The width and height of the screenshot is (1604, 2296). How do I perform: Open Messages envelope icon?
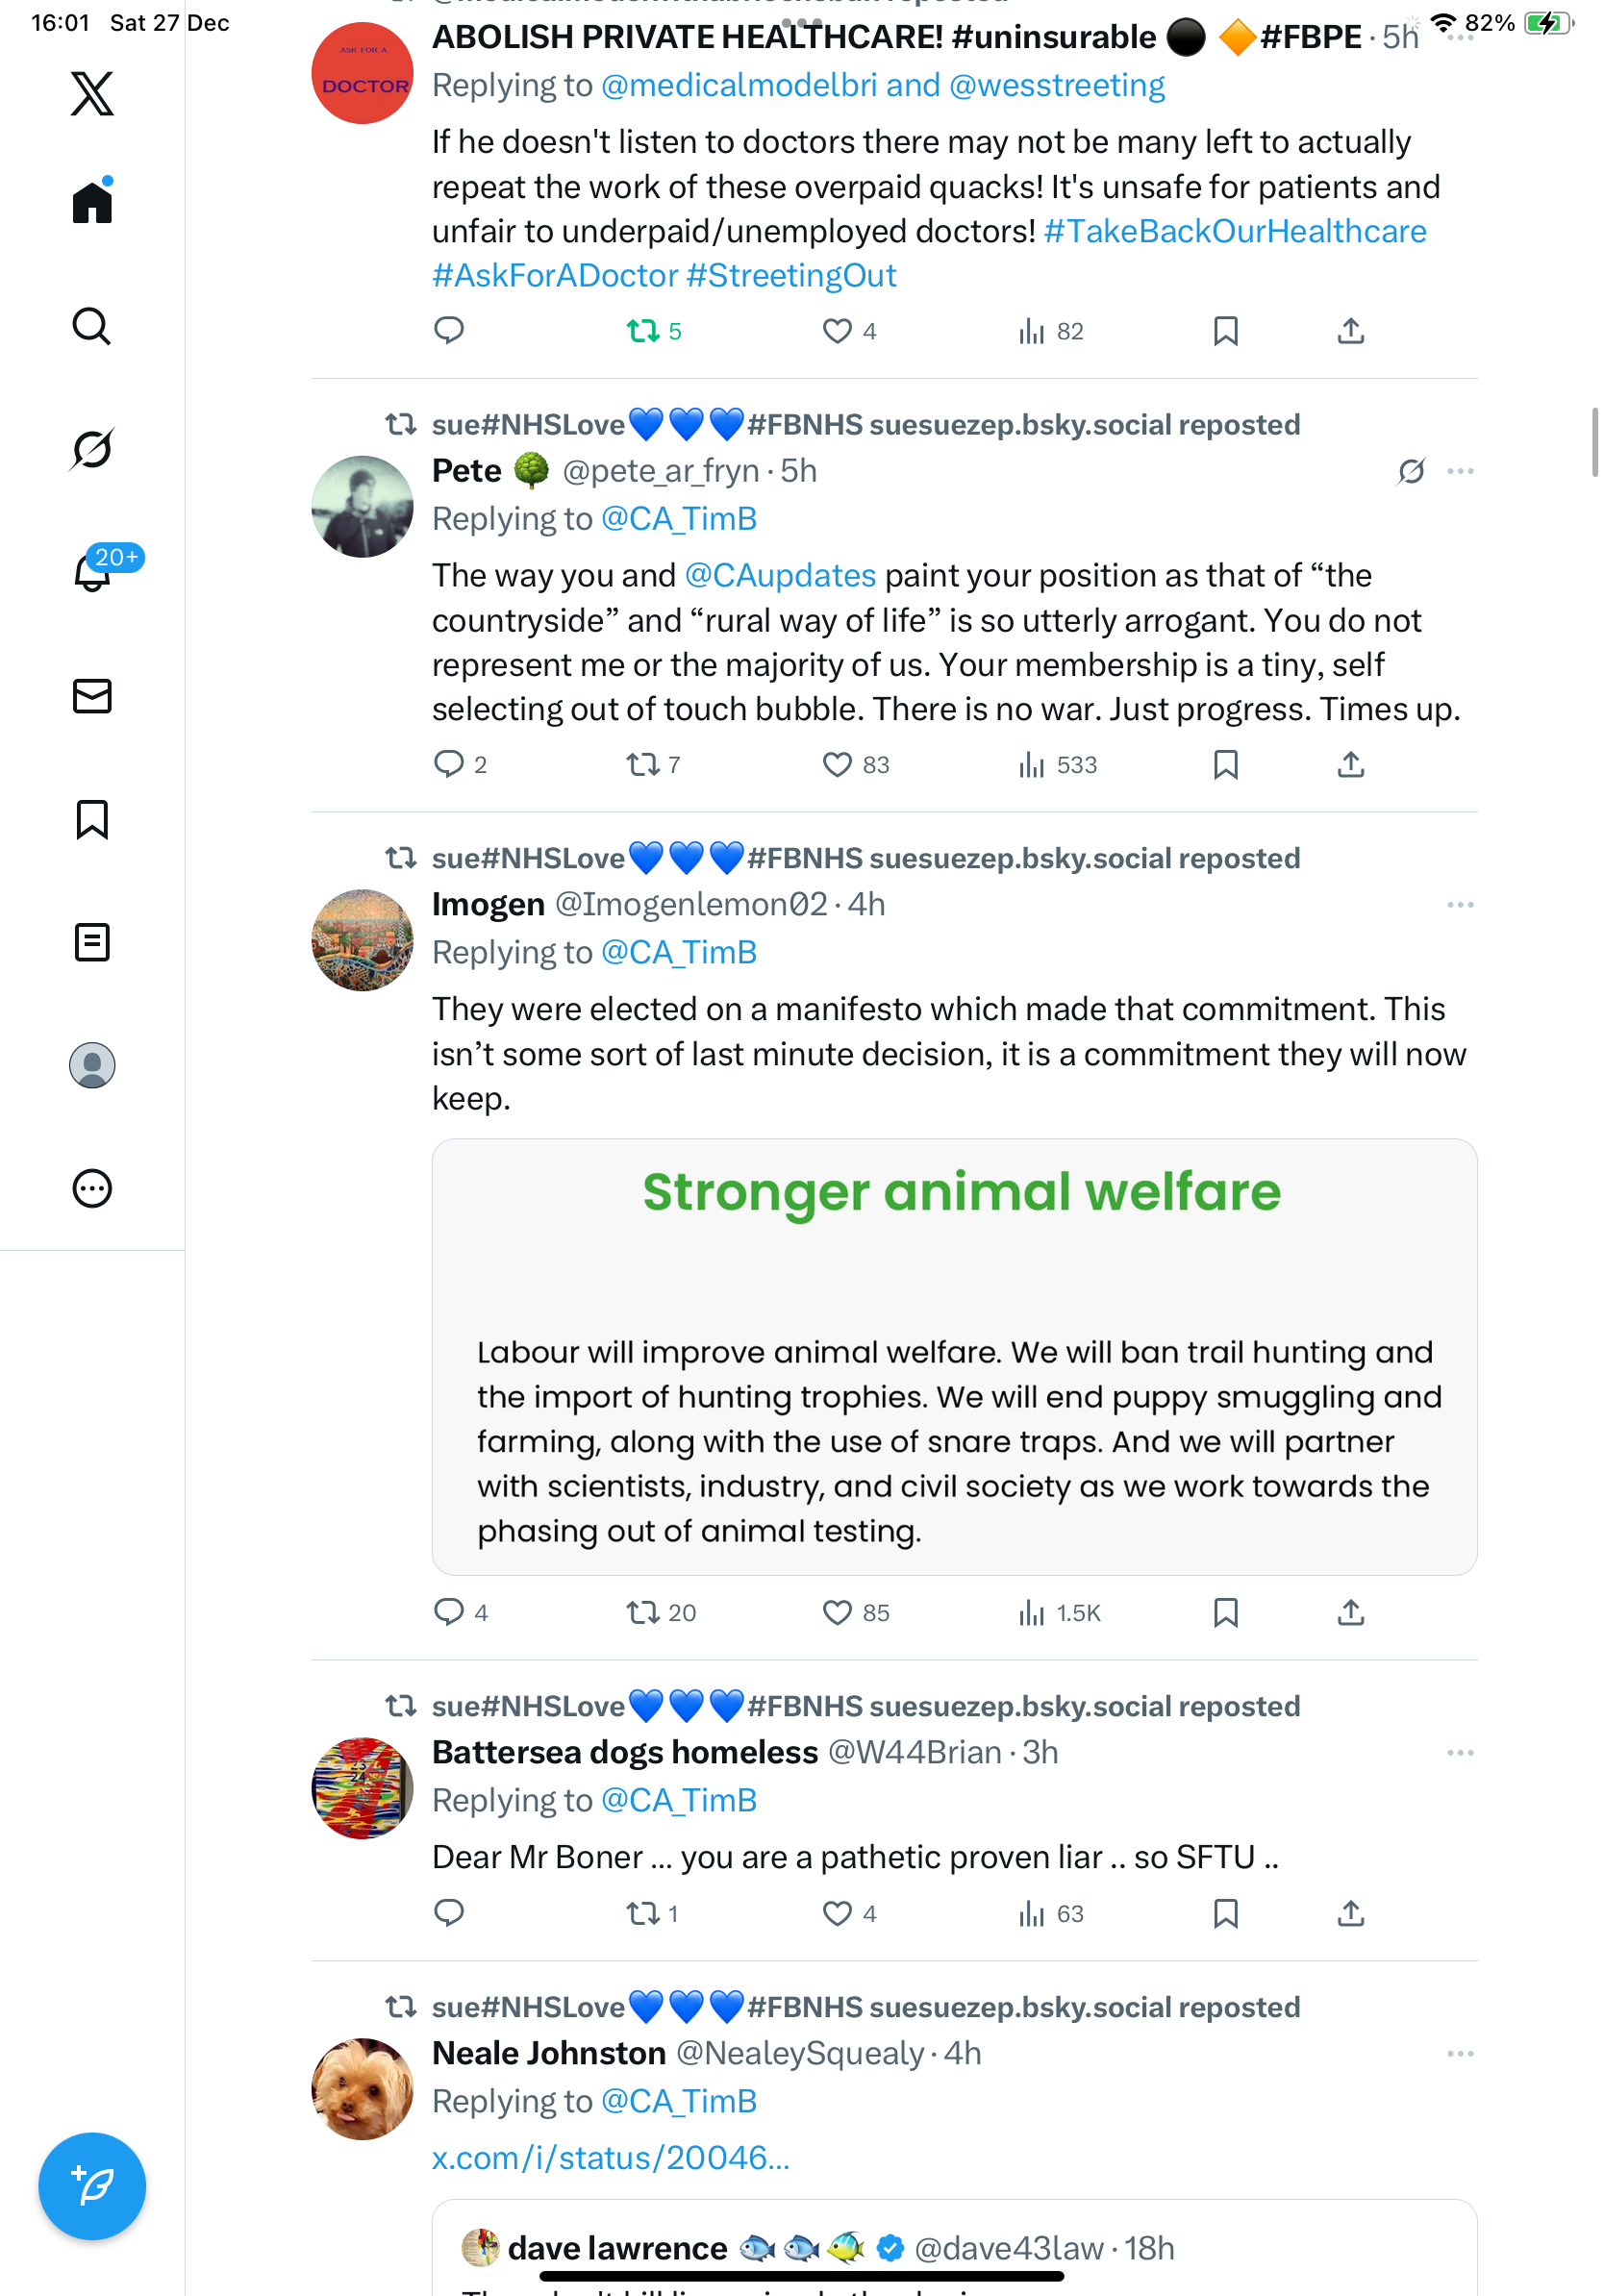coord(92,696)
